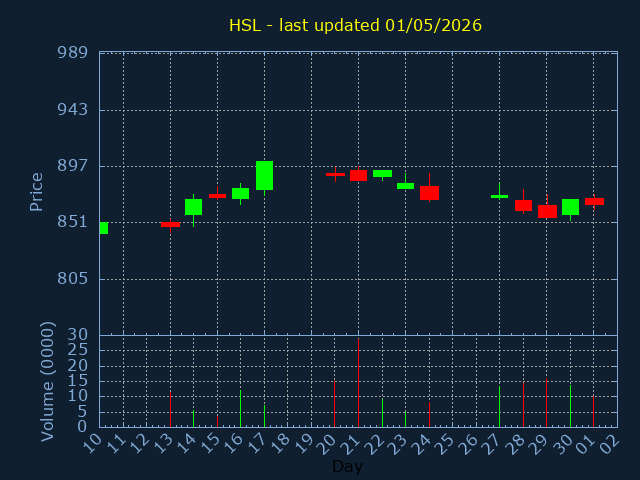Click the red candlestick on day 24
The height and width of the screenshot is (480, 640).
pos(429,193)
